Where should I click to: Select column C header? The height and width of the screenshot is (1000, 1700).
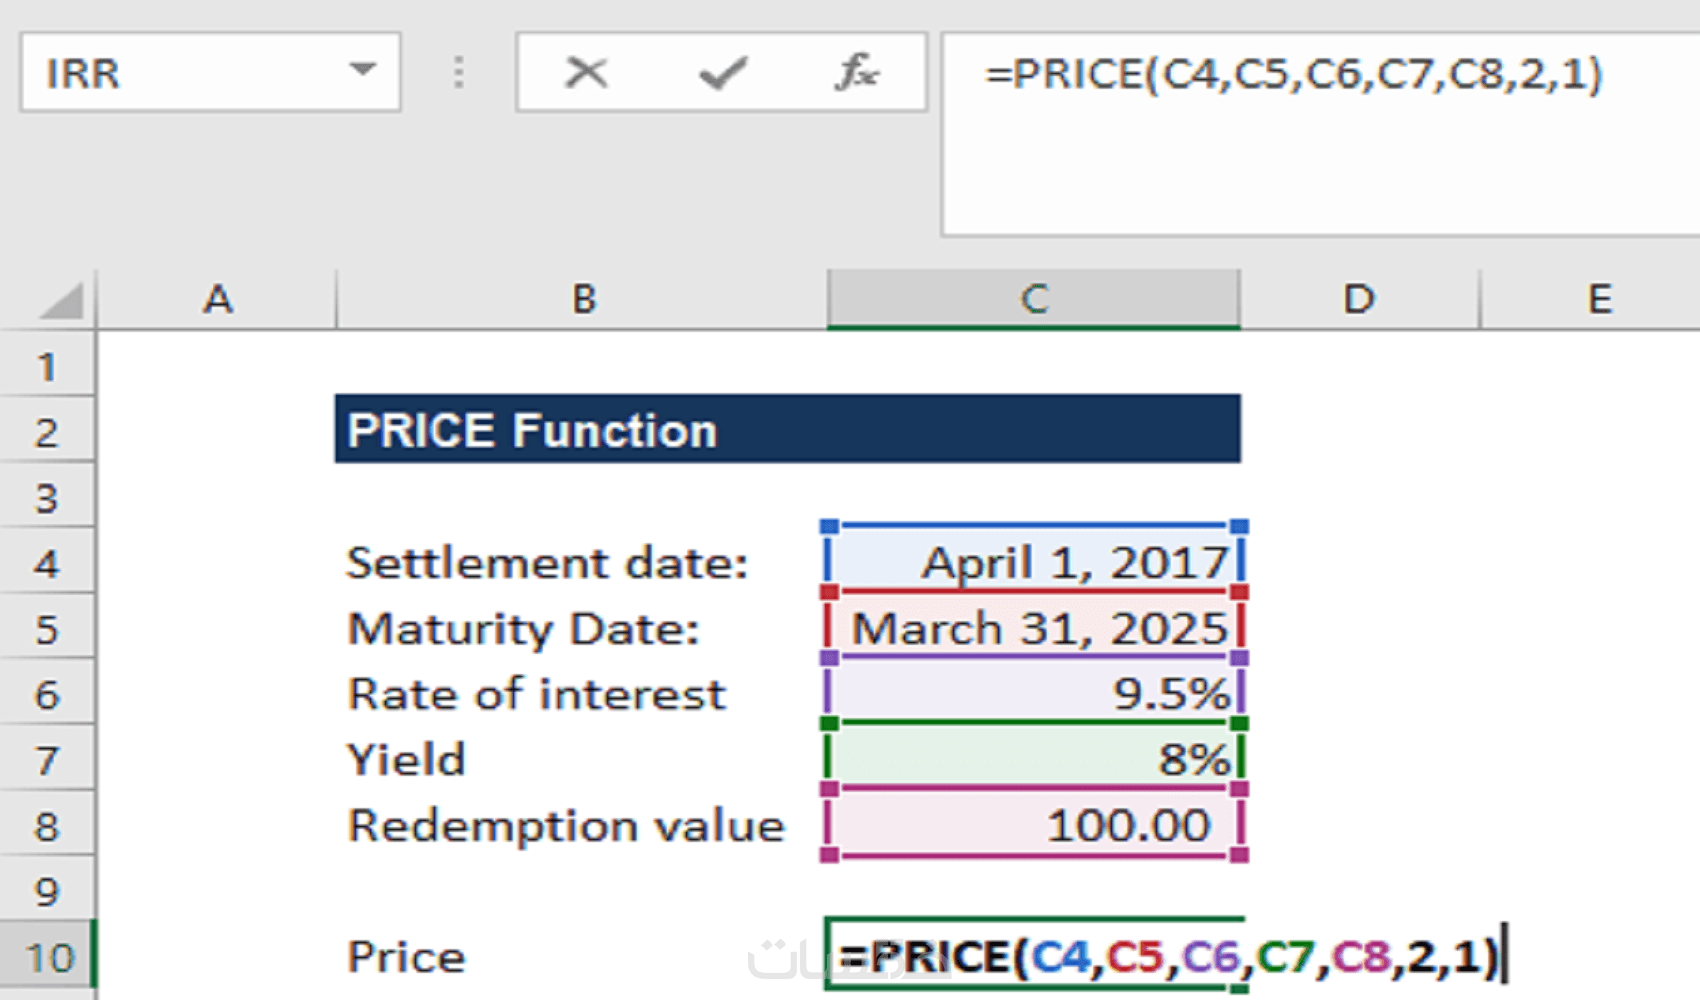tap(1034, 299)
